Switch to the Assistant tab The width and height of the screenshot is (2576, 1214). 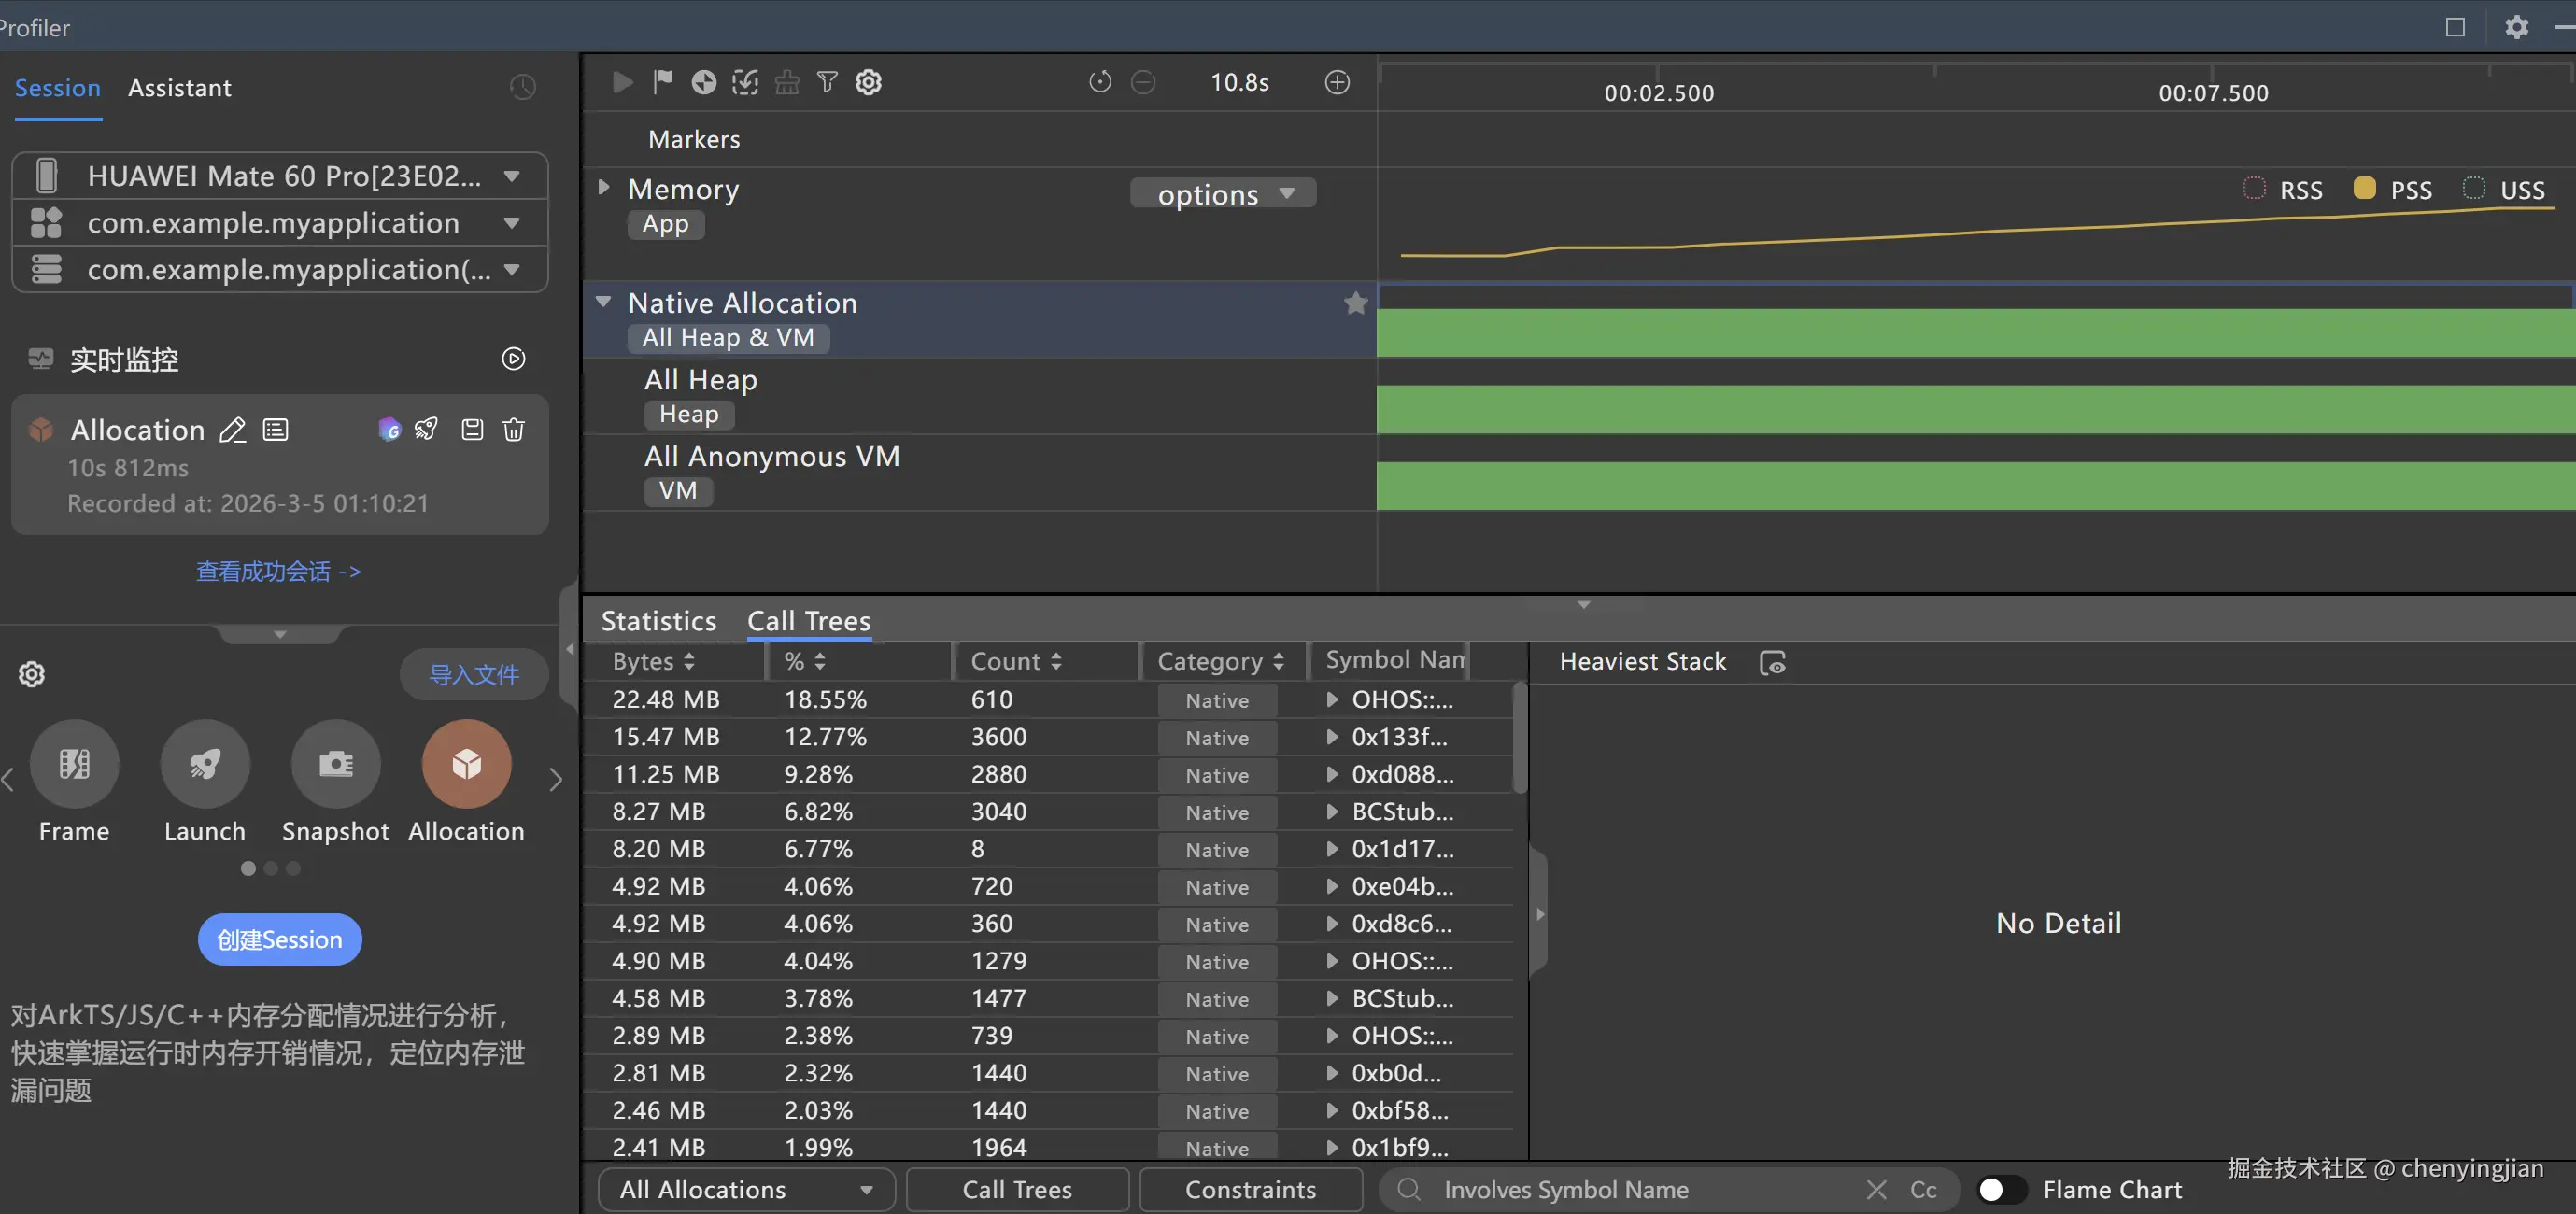[179, 88]
